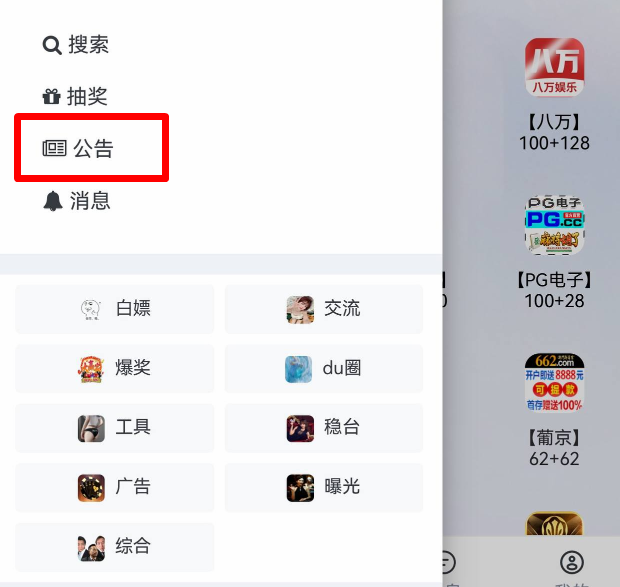Viewport: 620px width, 587px height.
Task: Open the 广告 category
Action: tap(115, 487)
